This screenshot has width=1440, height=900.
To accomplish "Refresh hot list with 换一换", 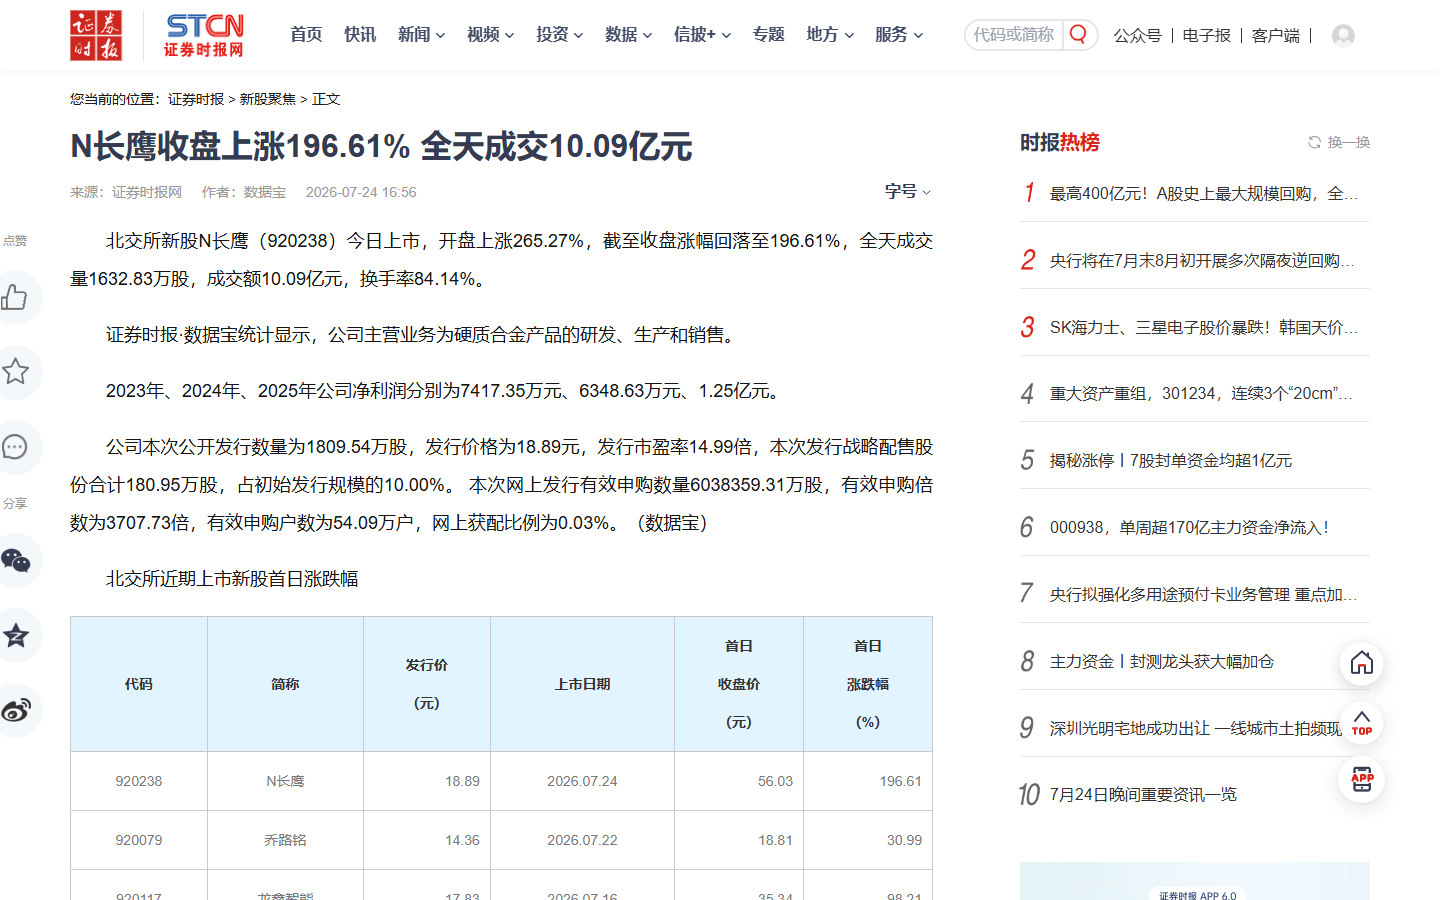I will click(1339, 142).
